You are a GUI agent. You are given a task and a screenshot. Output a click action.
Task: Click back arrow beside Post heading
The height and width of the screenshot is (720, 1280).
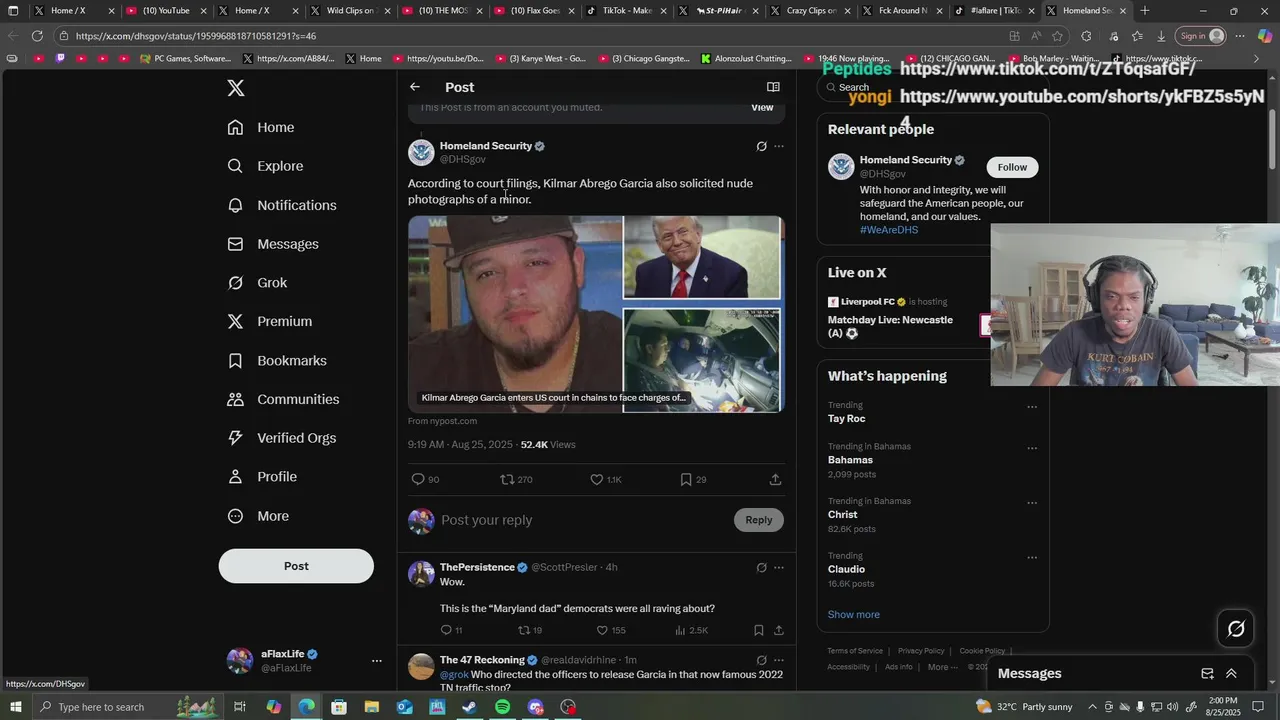click(415, 87)
